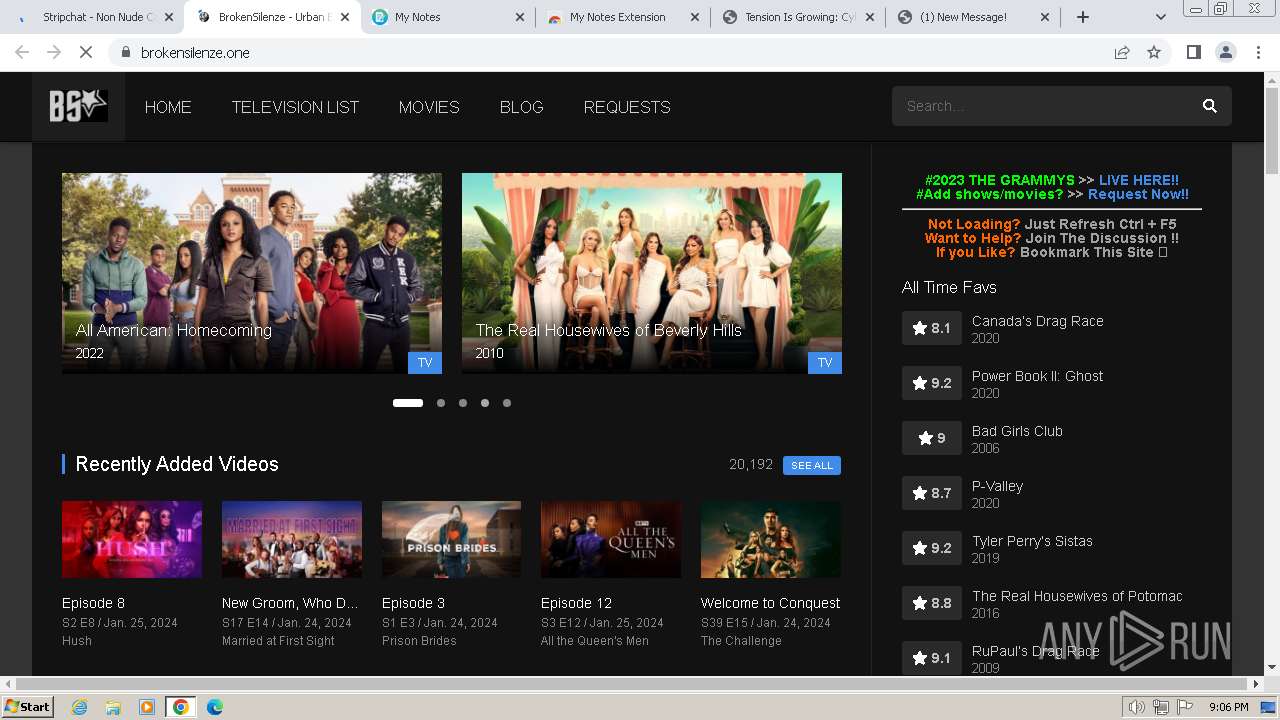The height and width of the screenshot is (720, 1280).
Task: Open a new browser tab
Action: coord(1083,17)
